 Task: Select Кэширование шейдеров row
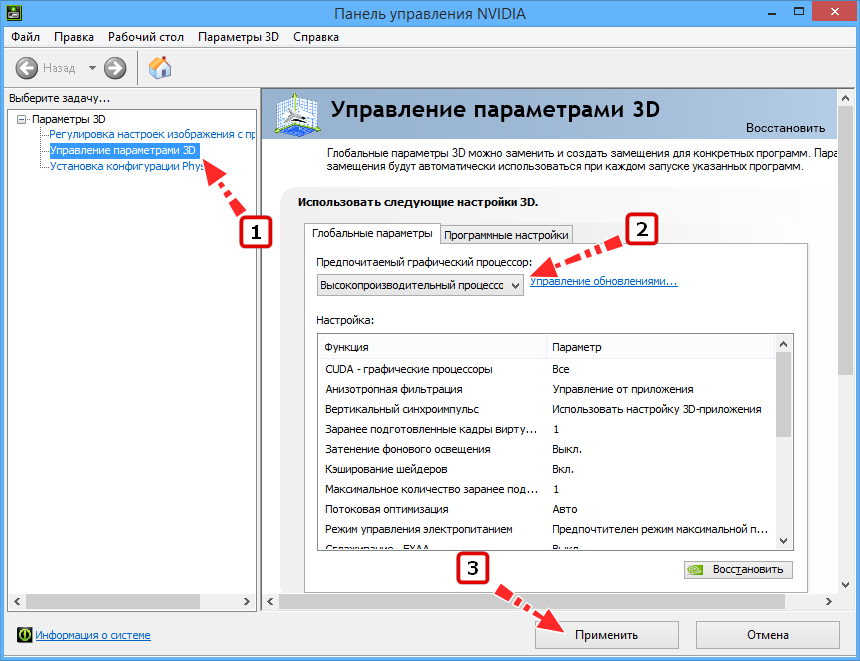(546, 469)
